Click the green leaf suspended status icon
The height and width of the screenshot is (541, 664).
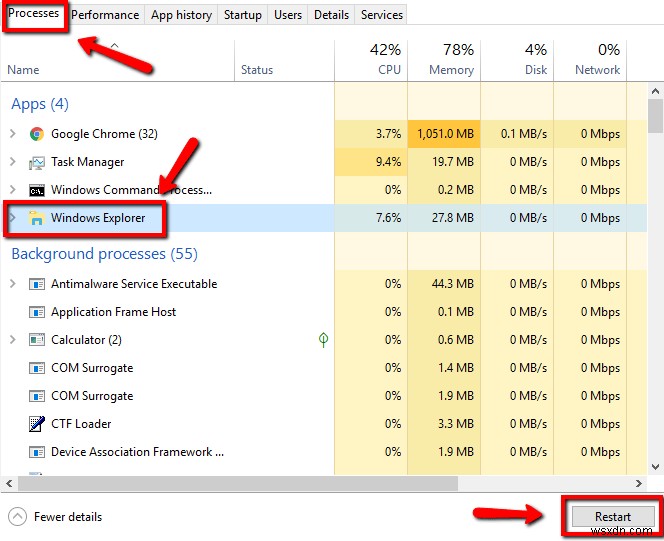tap(324, 340)
